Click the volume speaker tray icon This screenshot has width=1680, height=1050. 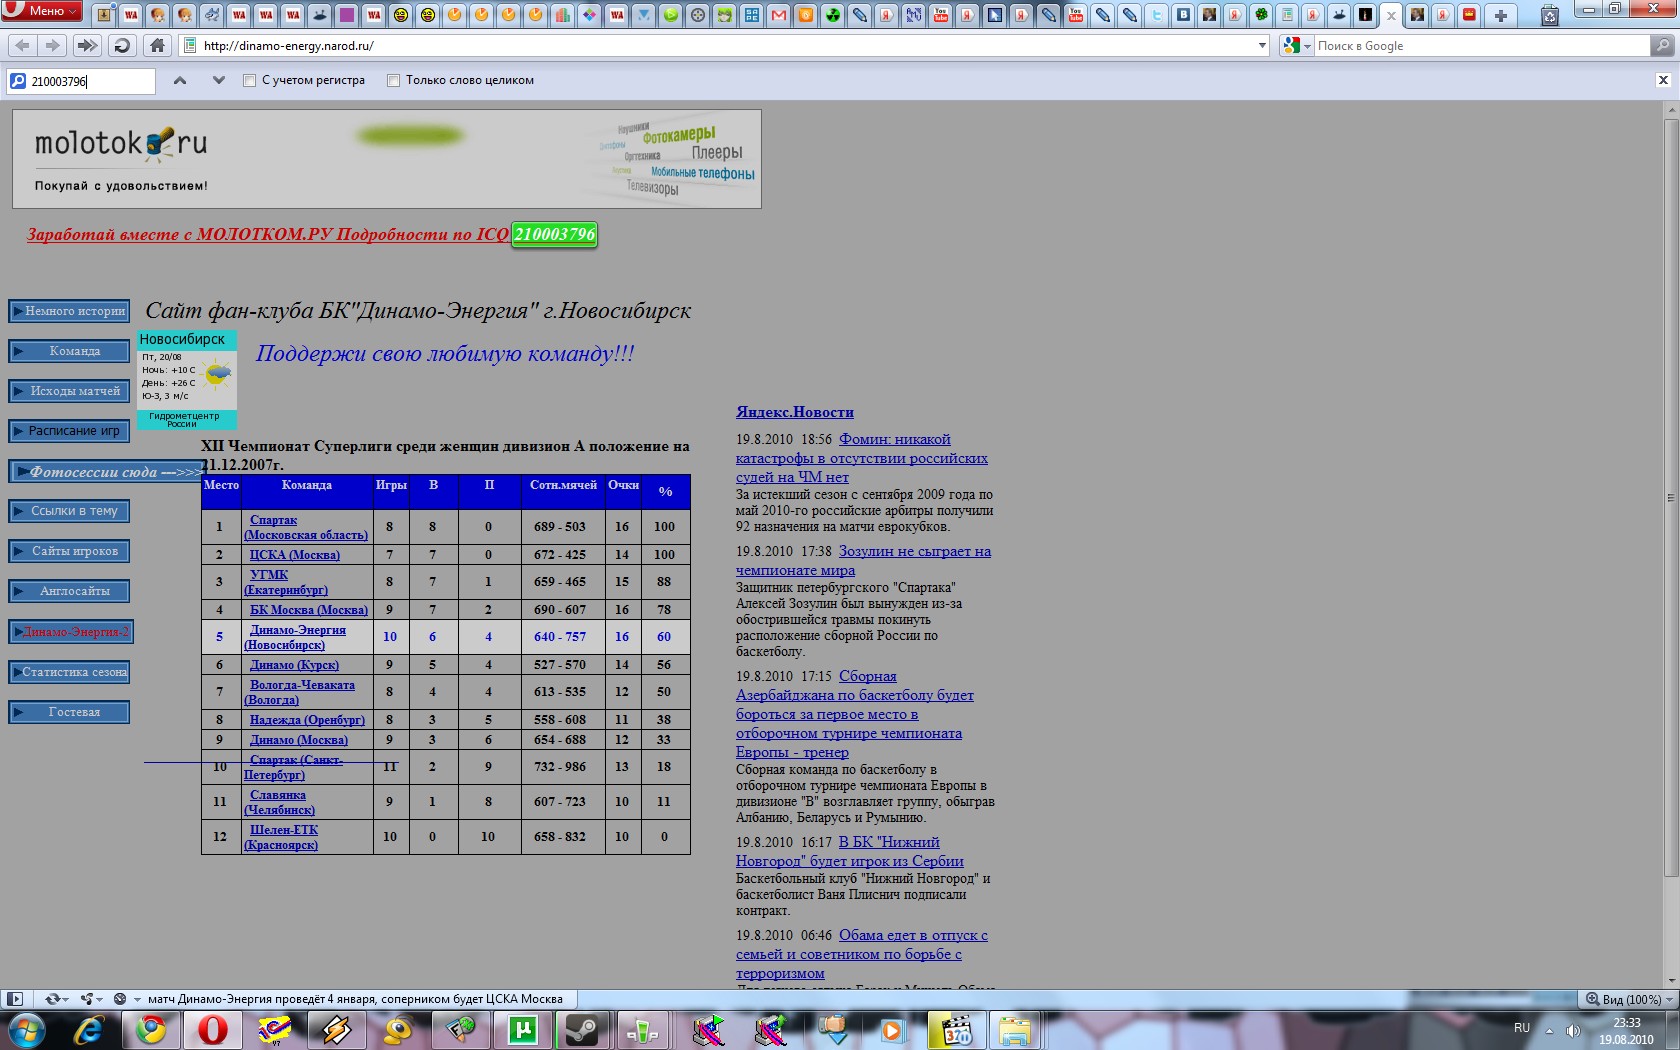1573,1030
